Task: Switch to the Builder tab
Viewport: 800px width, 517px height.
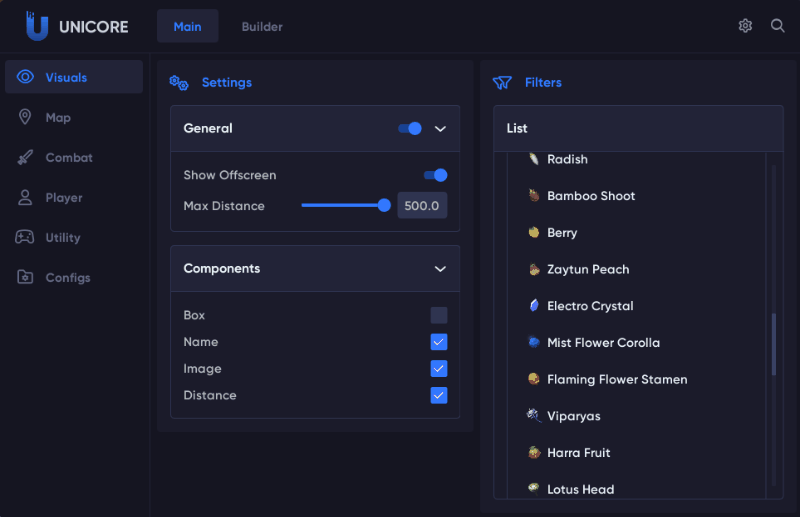Action: [x=262, y=27]
